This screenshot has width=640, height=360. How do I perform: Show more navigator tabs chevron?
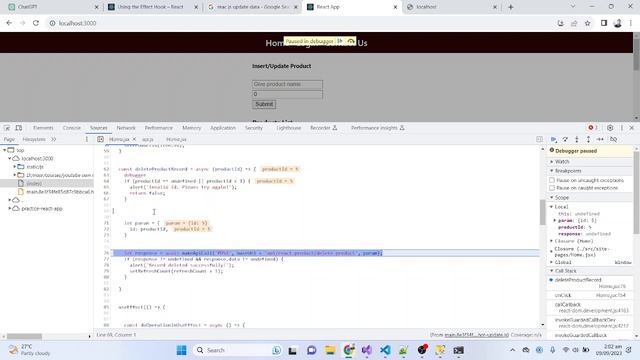pos(53,139)
